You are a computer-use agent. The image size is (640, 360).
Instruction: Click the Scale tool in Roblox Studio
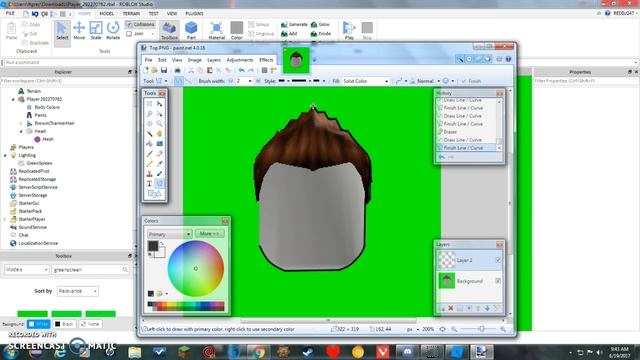point(96,31)
